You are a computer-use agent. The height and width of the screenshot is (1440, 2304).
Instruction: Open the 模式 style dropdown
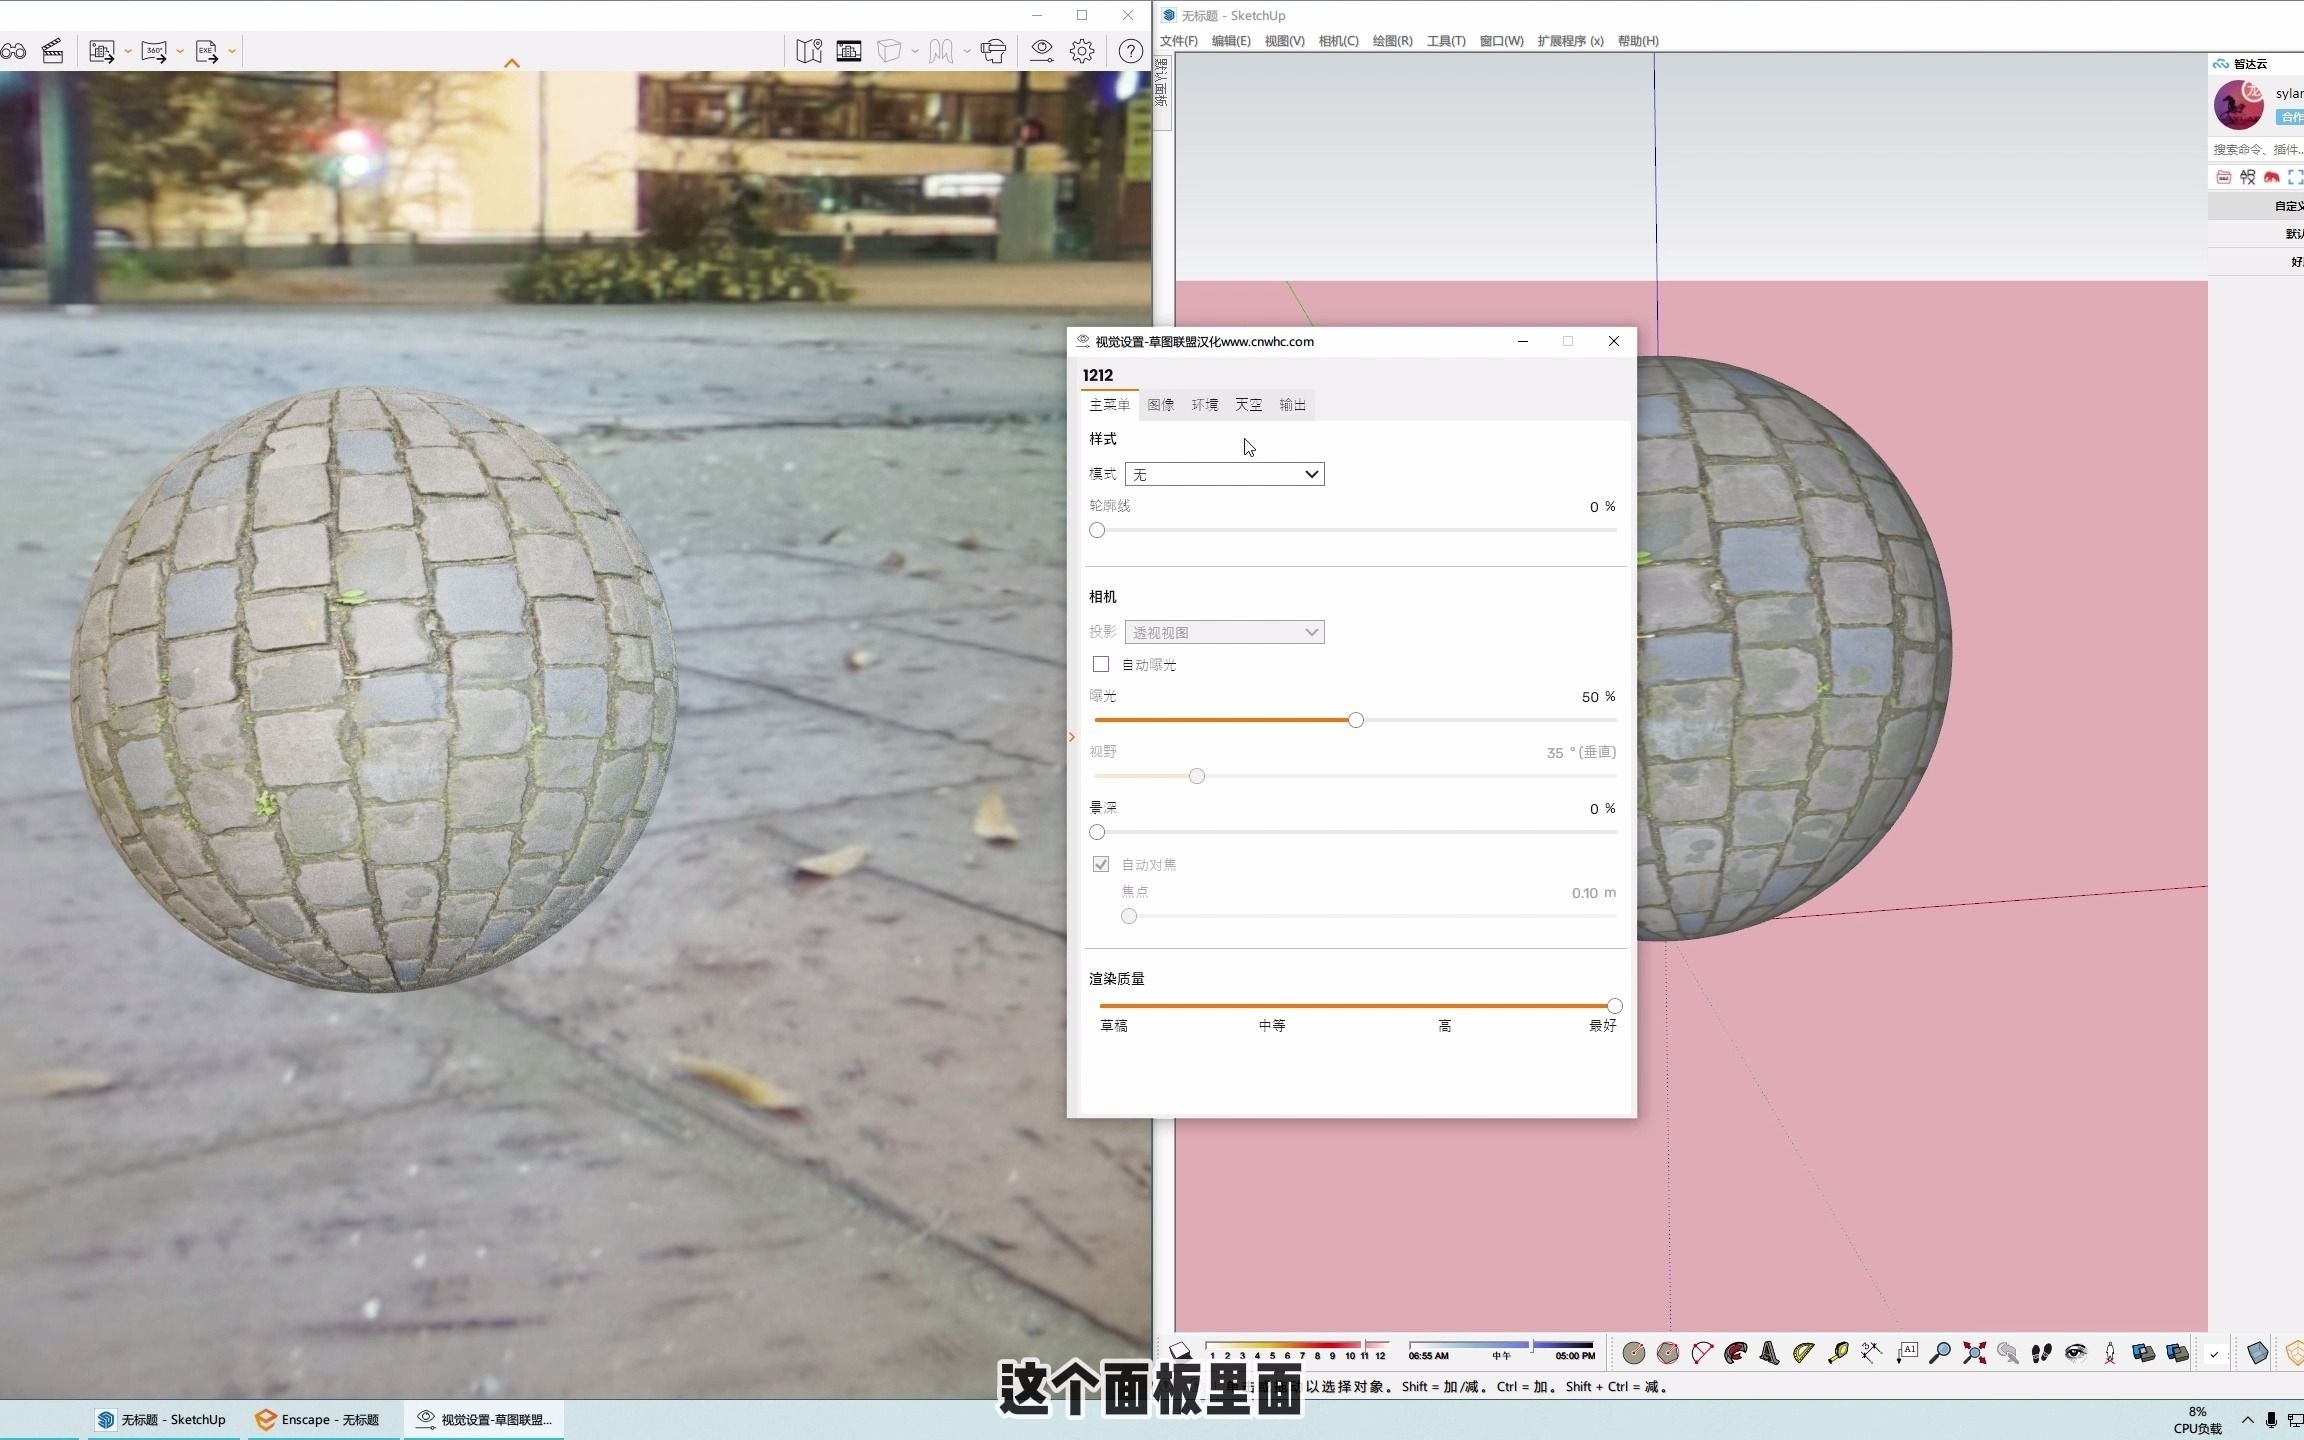coord(1224,474)
